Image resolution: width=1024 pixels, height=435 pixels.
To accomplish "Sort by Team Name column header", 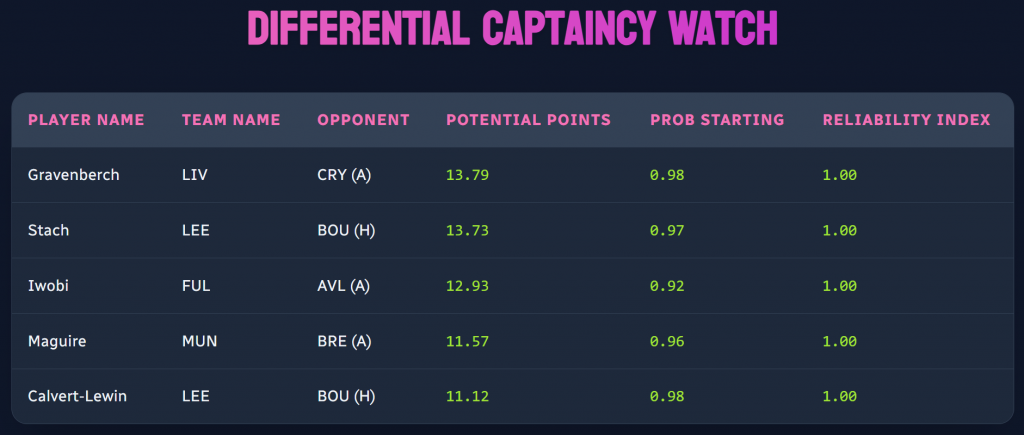I will 231,120.
